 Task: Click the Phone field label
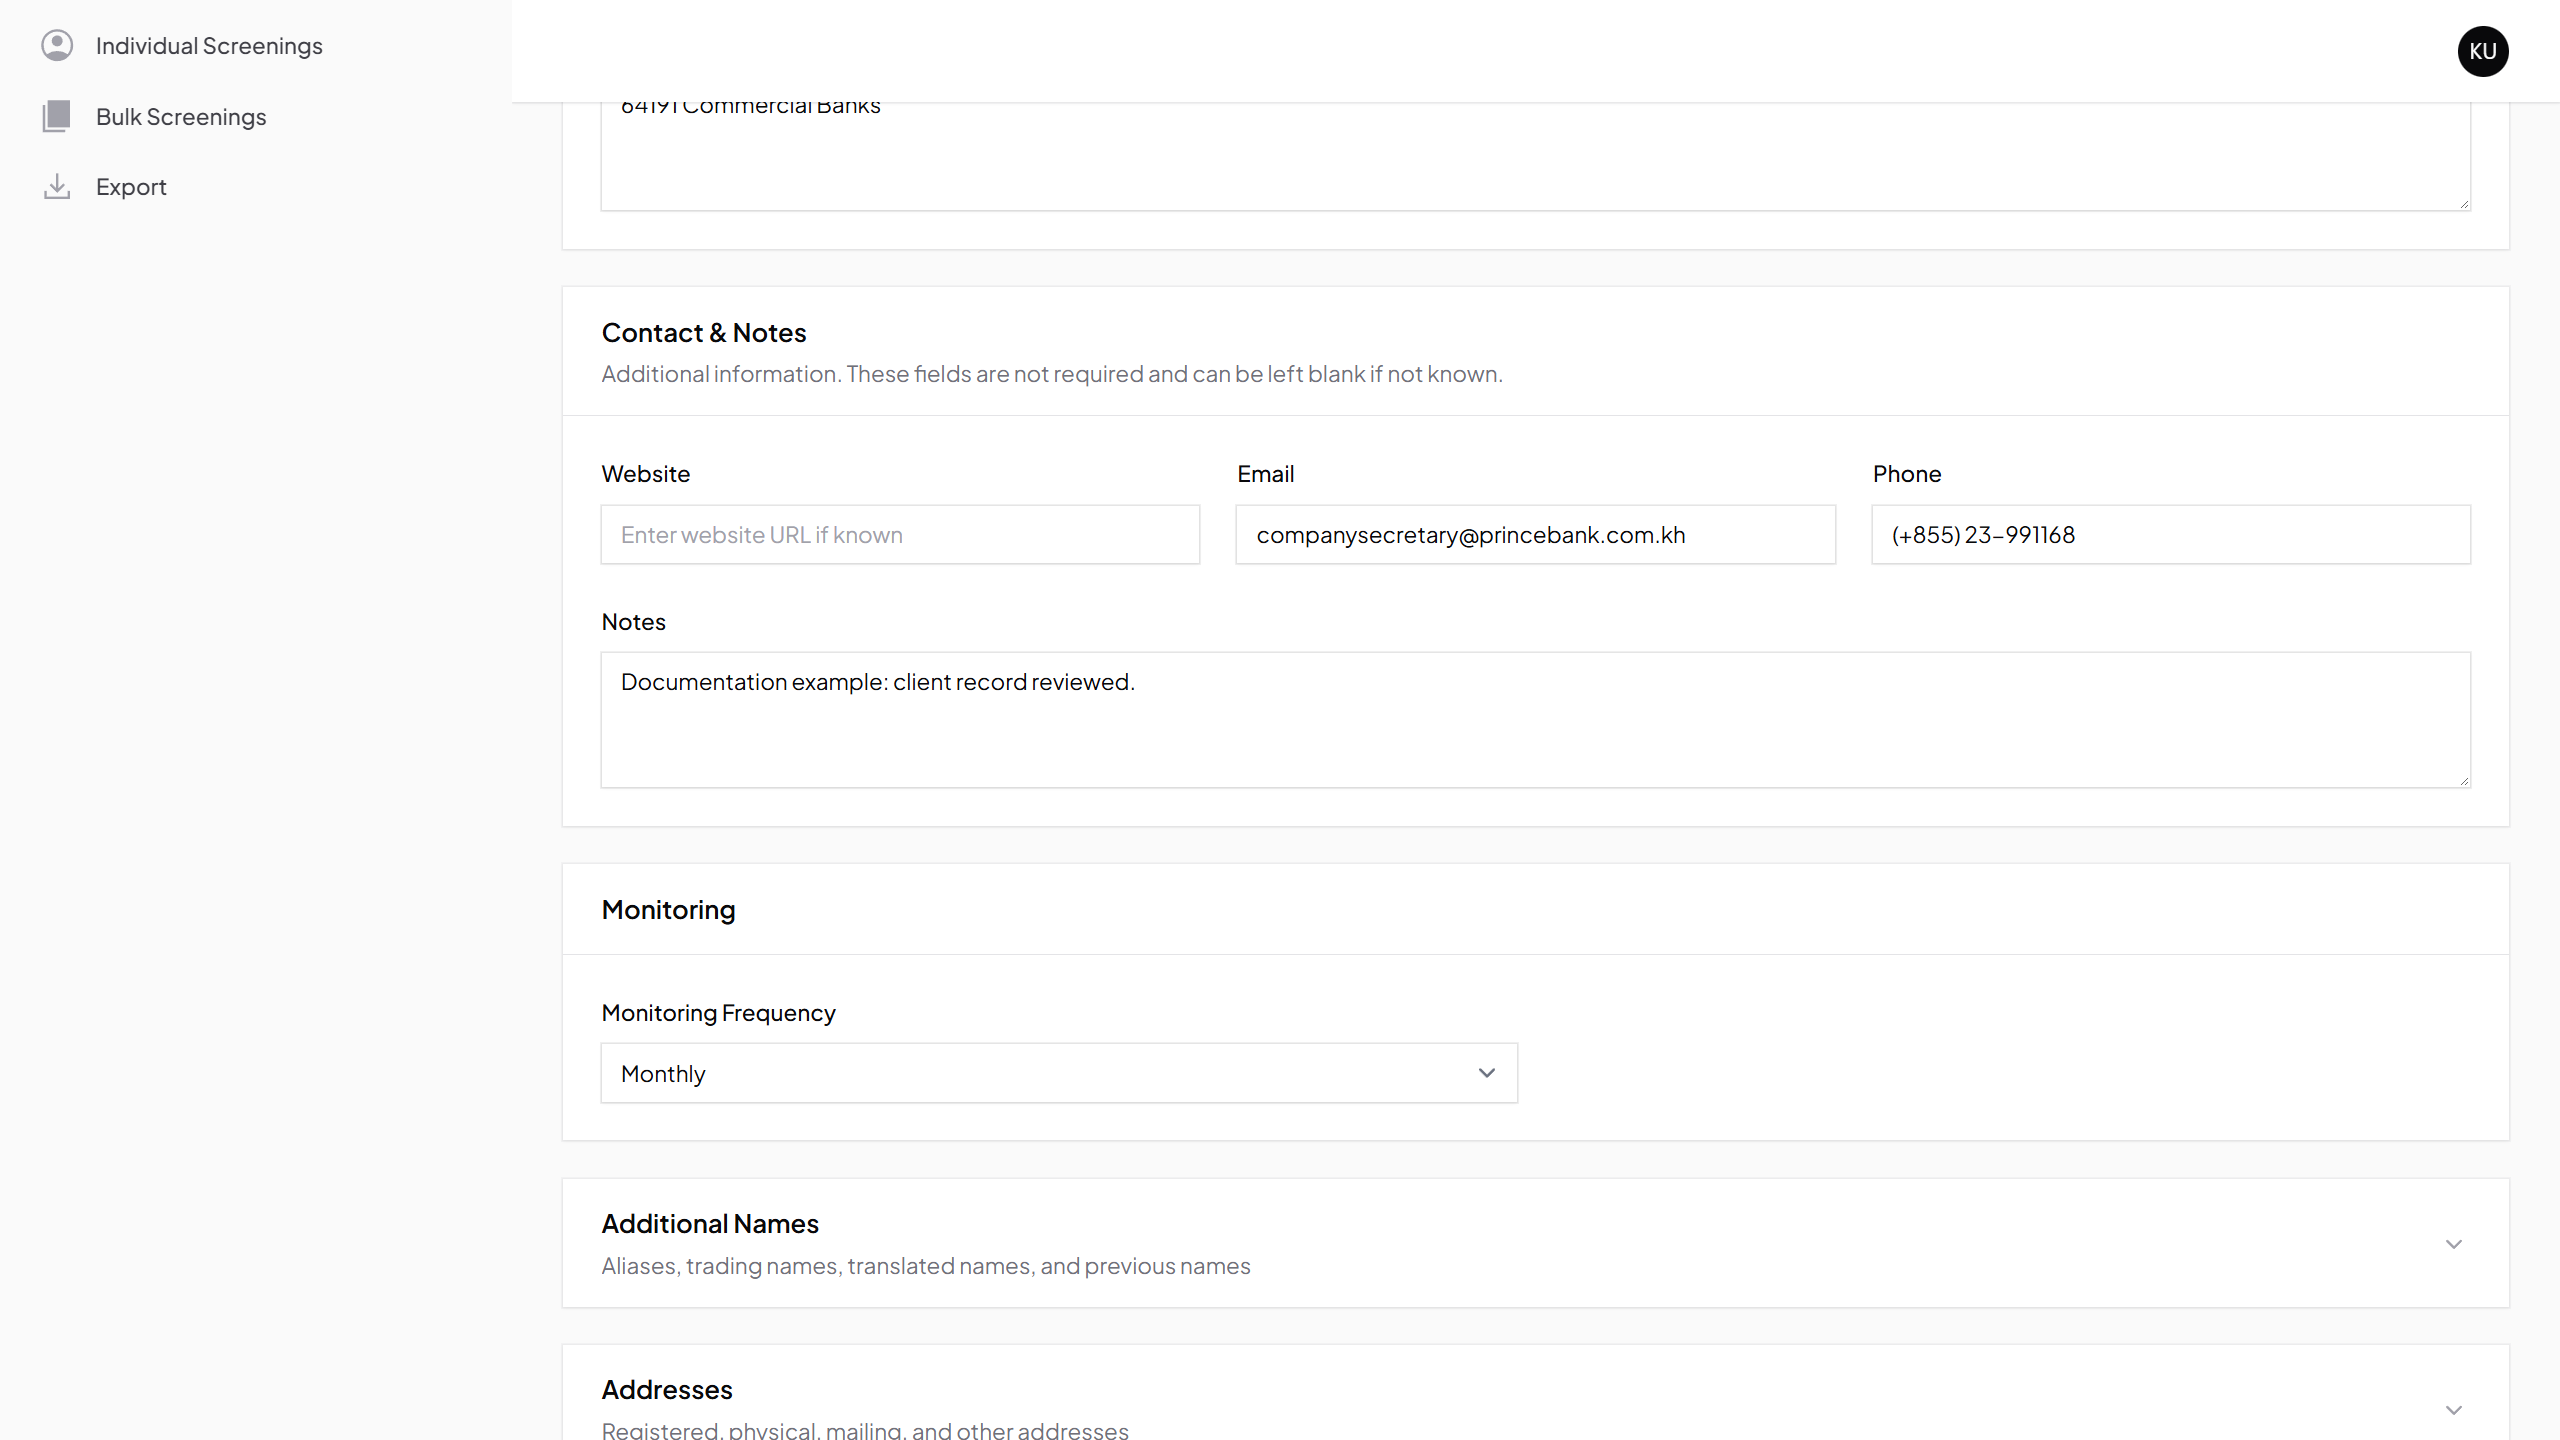click(1907, 474)
